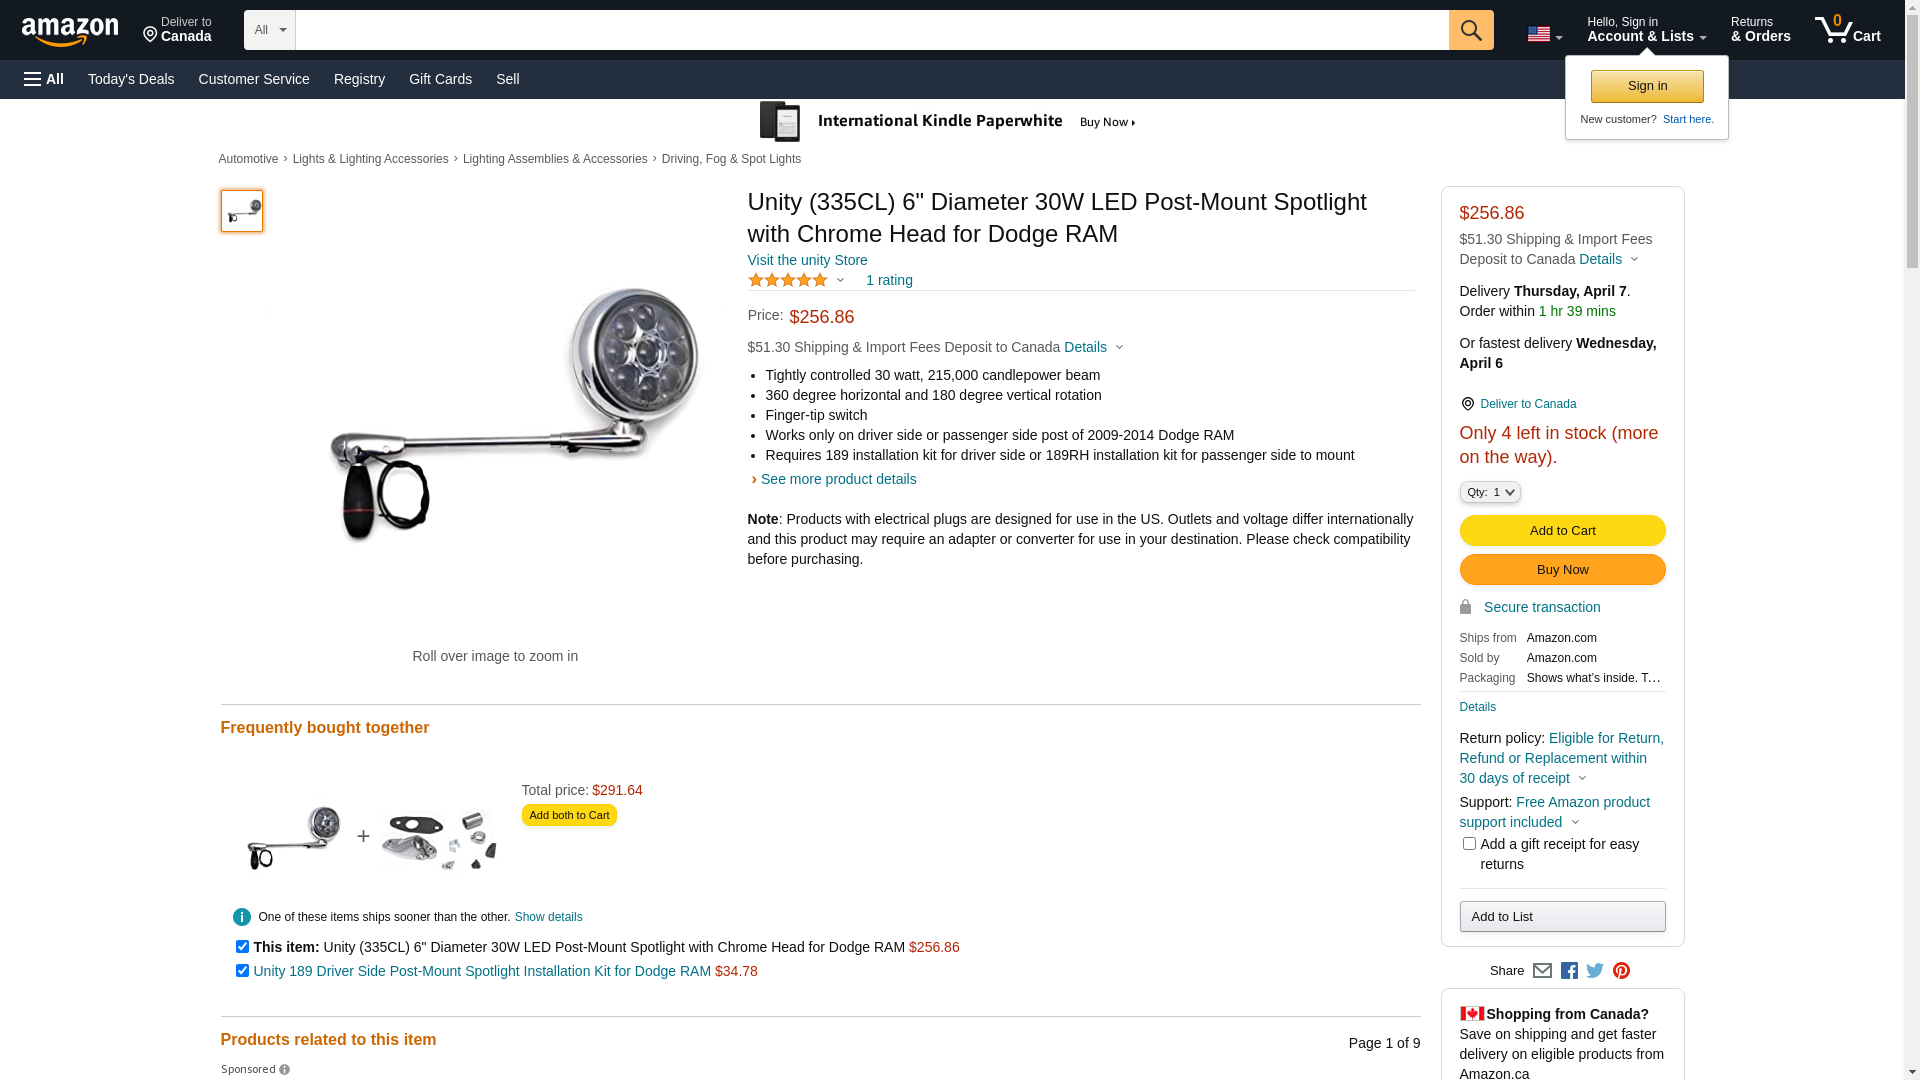
Task: Share product via email icon
Action: point(1542,971)
